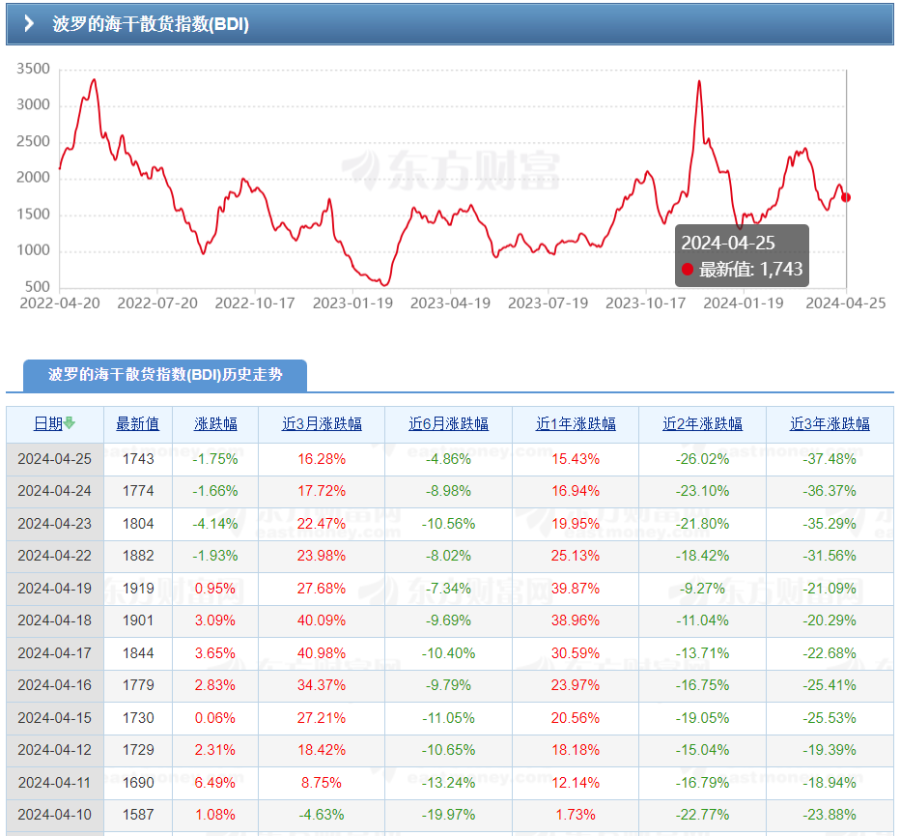Sort by 近6月涨跌幅 column header

(448, 424)
